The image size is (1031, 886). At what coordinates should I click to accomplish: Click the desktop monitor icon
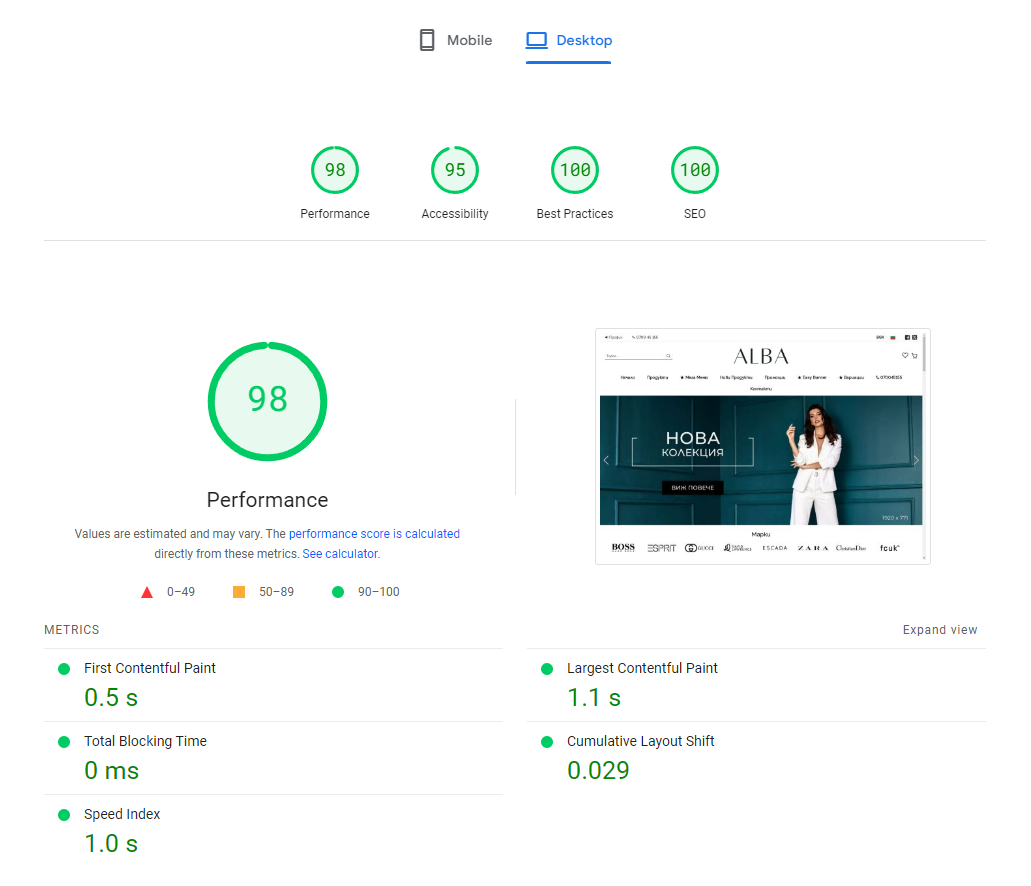pyautogui.click(x=537, y=41)
